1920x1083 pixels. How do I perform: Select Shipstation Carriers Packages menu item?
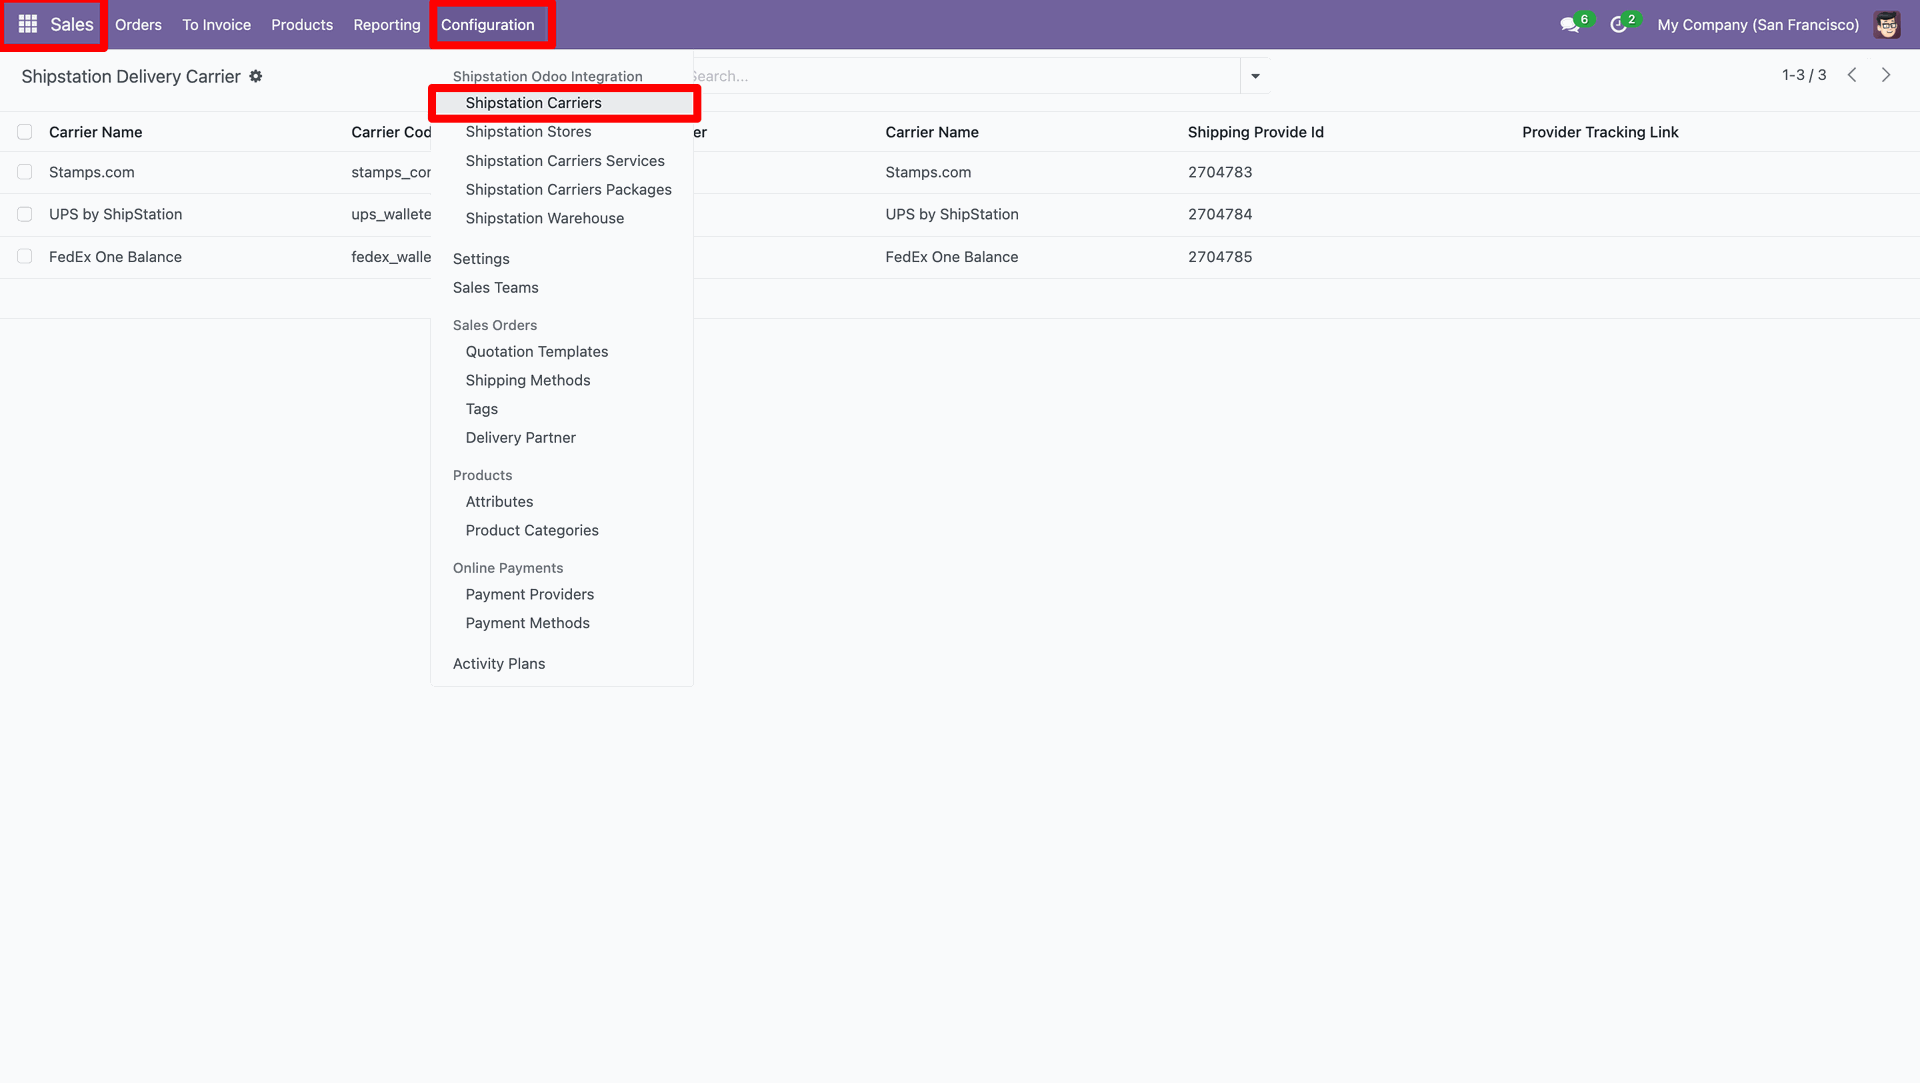[568, 189]
